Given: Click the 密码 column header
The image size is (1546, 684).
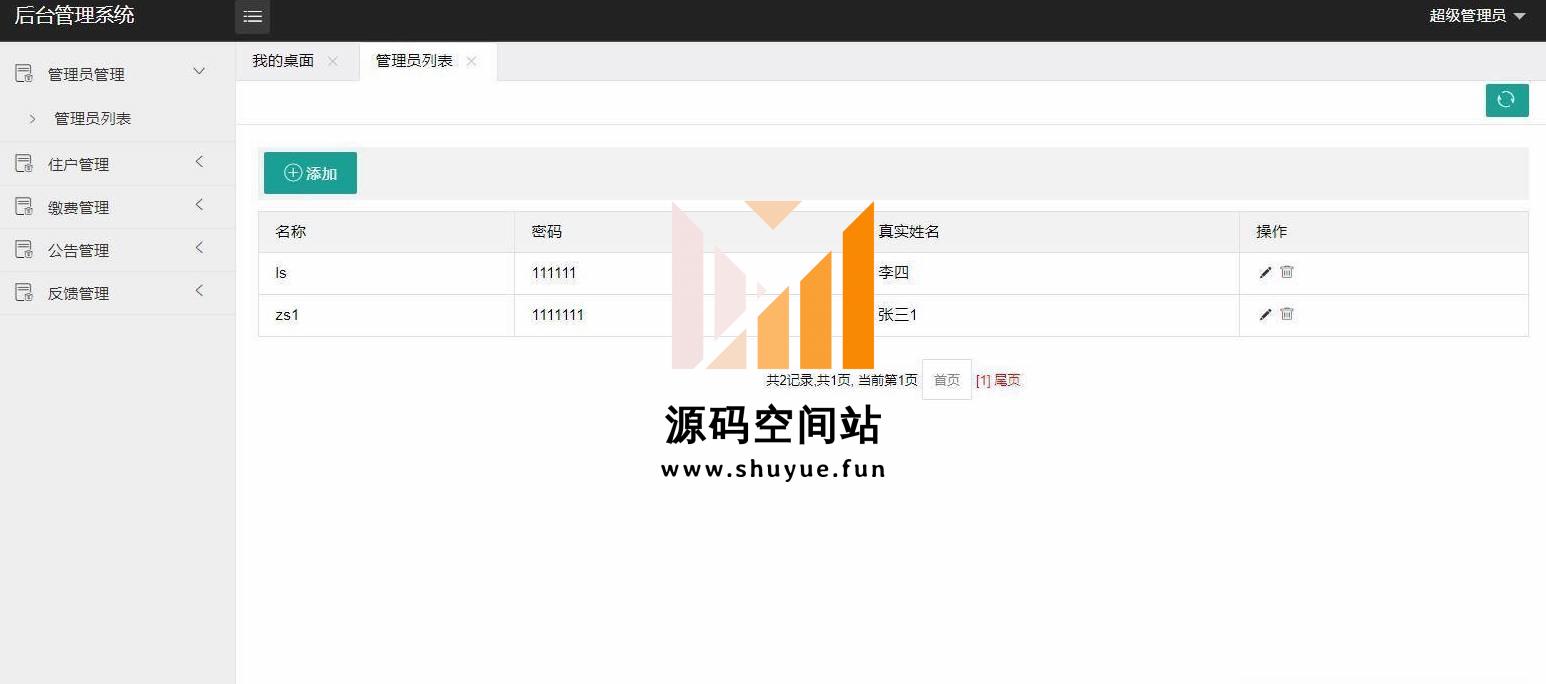Looking at the screenshot, I should 547,231.
